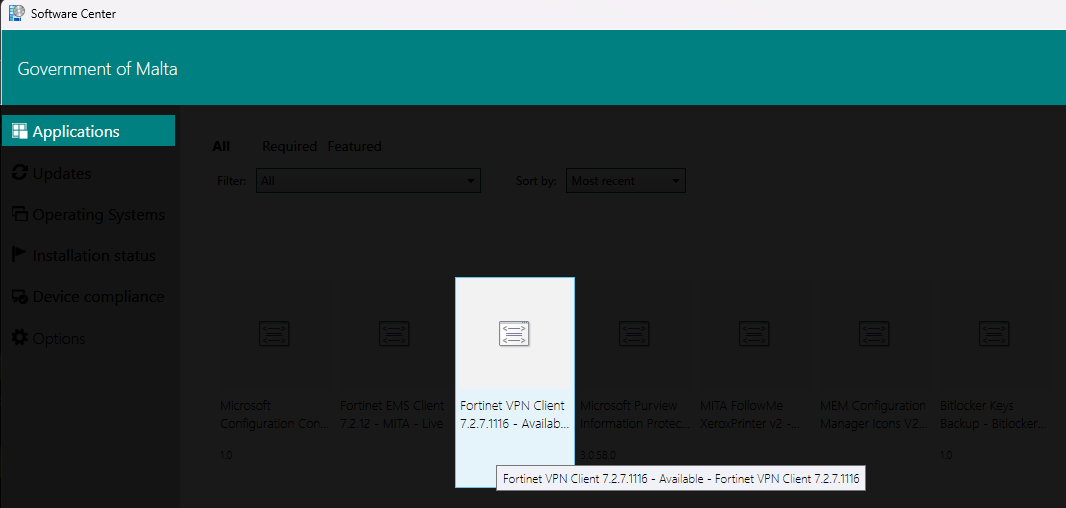Click the Operating Systems windows icon
The image size is (1066, 508).
point(20,214)
